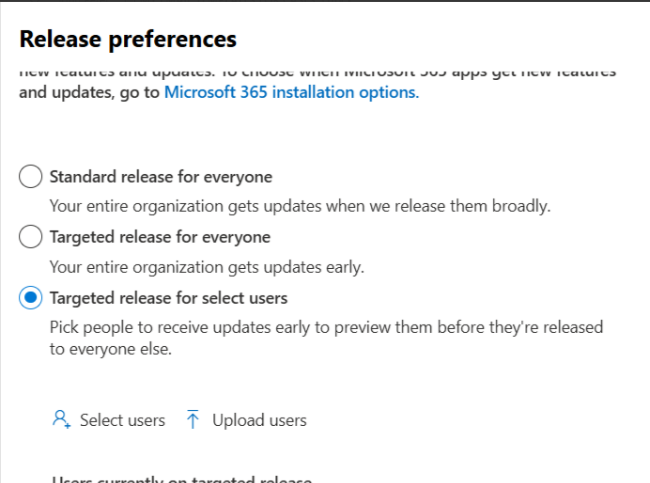Open the Microsoft 365 installation options link
The image size is (650, 483).
click(291, 92)
